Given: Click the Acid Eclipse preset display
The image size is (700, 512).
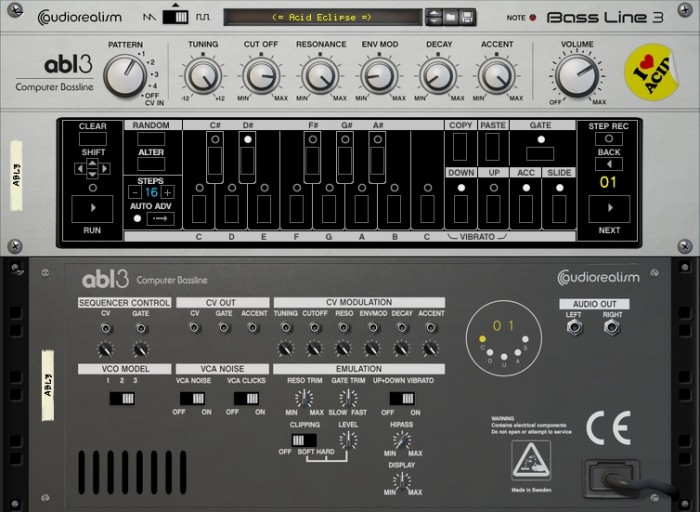Looking at the screenshot, I should tap(322, 17).
